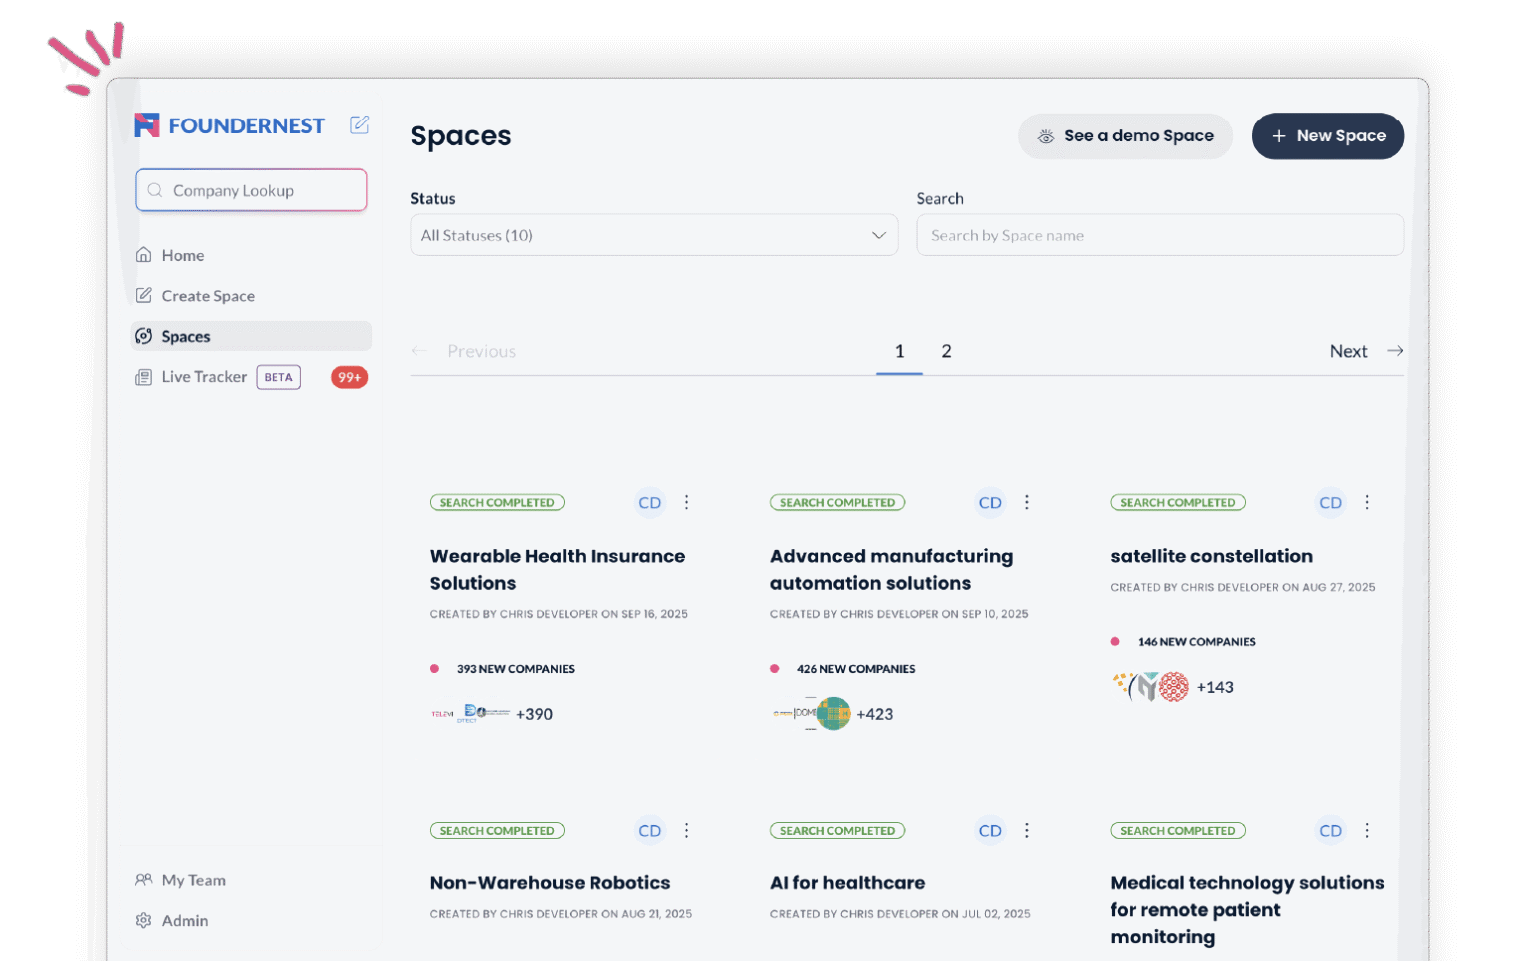Select the Spaces icon in the sidebar

click(x=143, y=336)
